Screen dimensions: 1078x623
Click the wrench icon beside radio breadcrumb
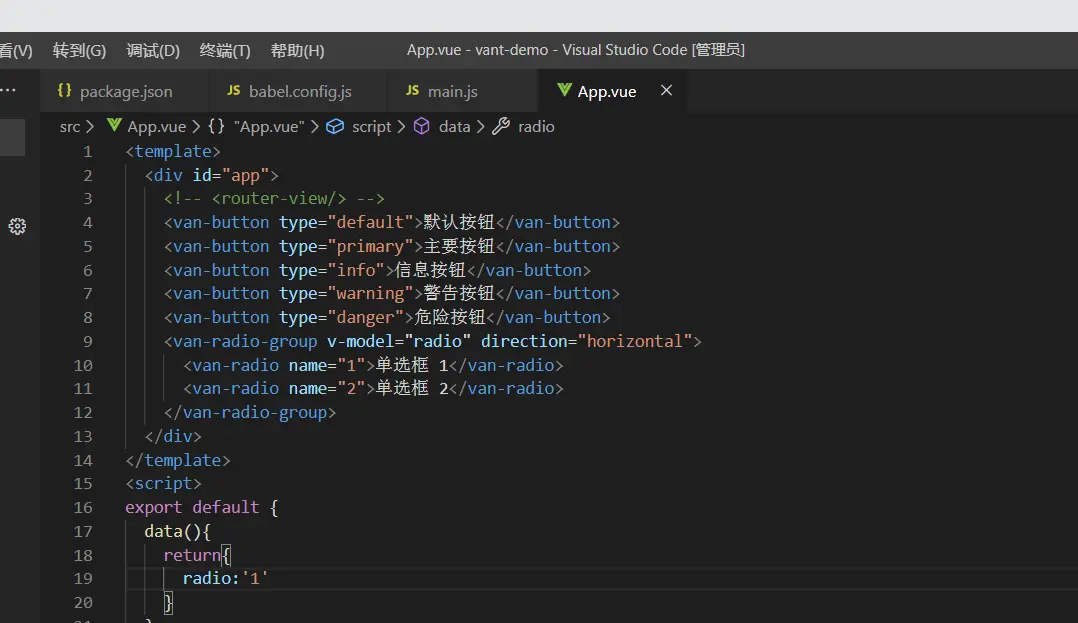pyautogui.click(x=501, y=127)
